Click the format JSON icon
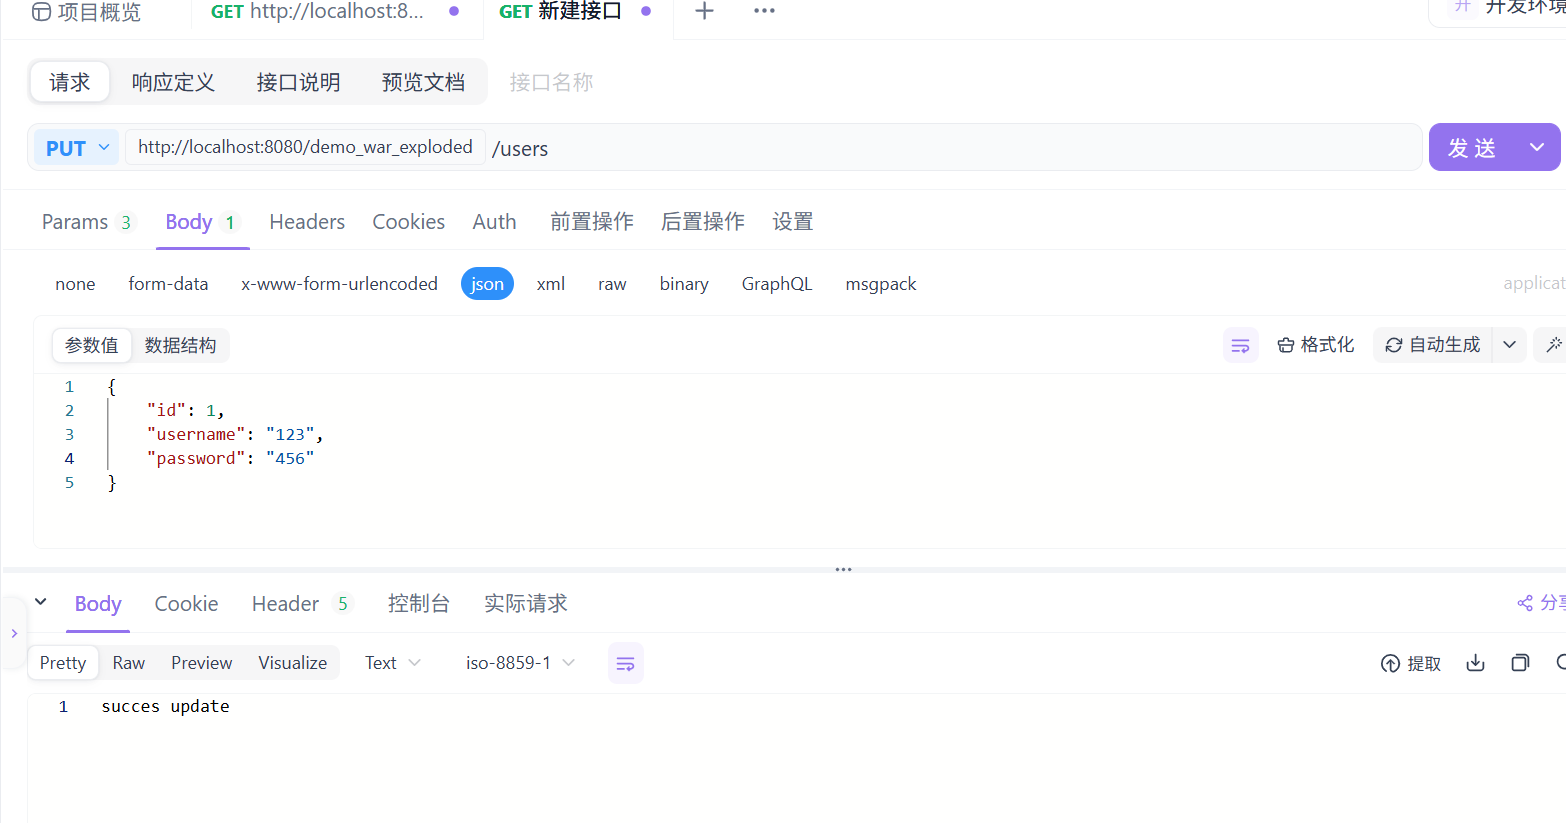Image resolution: width=1566 pixels, height=823 pixels. coord(1315,344)
